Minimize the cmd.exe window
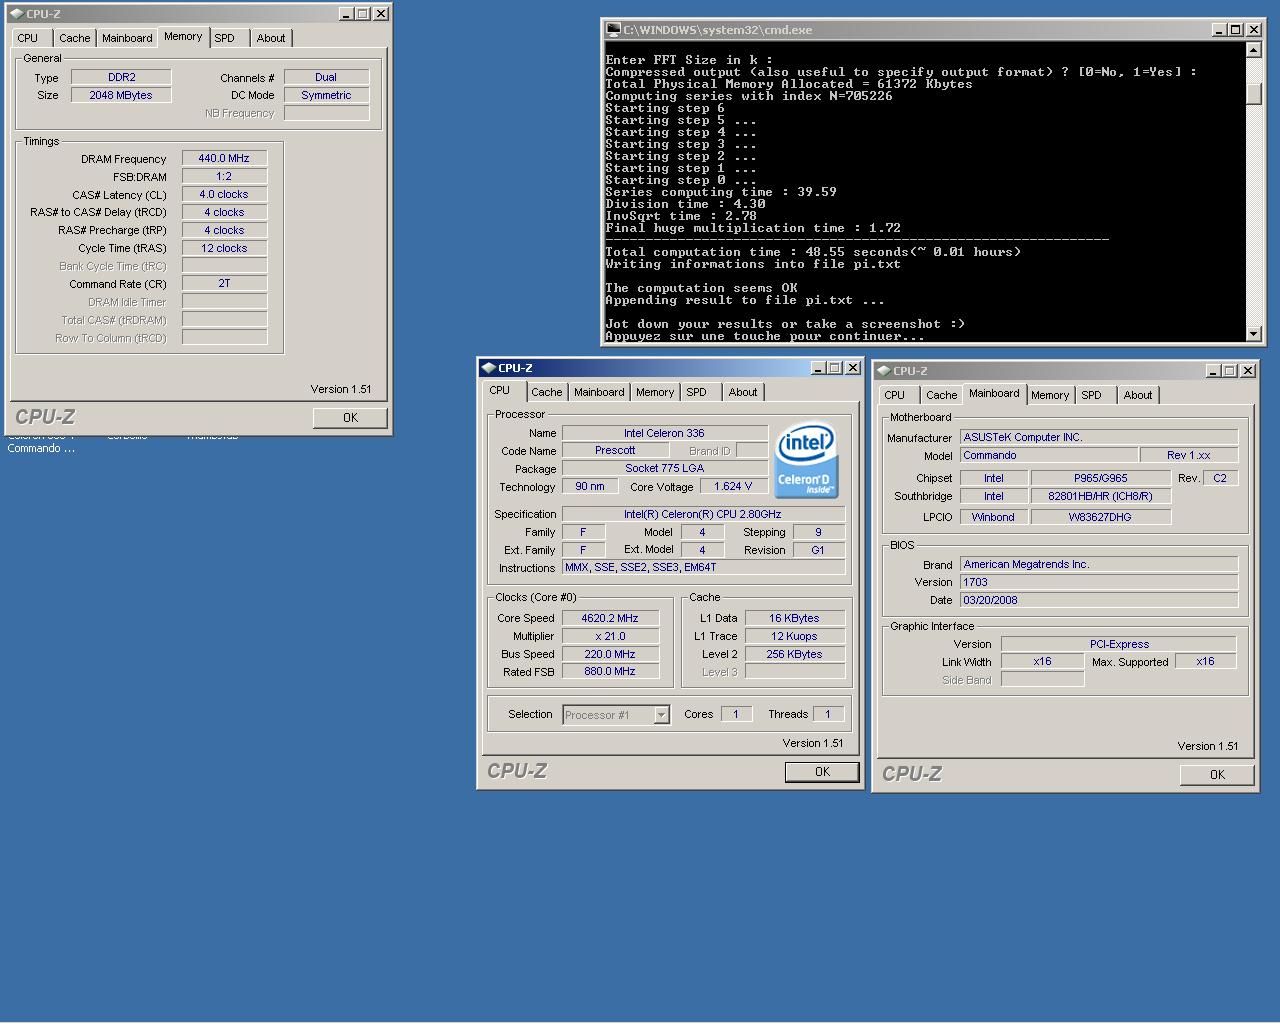The image size is (1280, 1024). [x=1219, y=30]
